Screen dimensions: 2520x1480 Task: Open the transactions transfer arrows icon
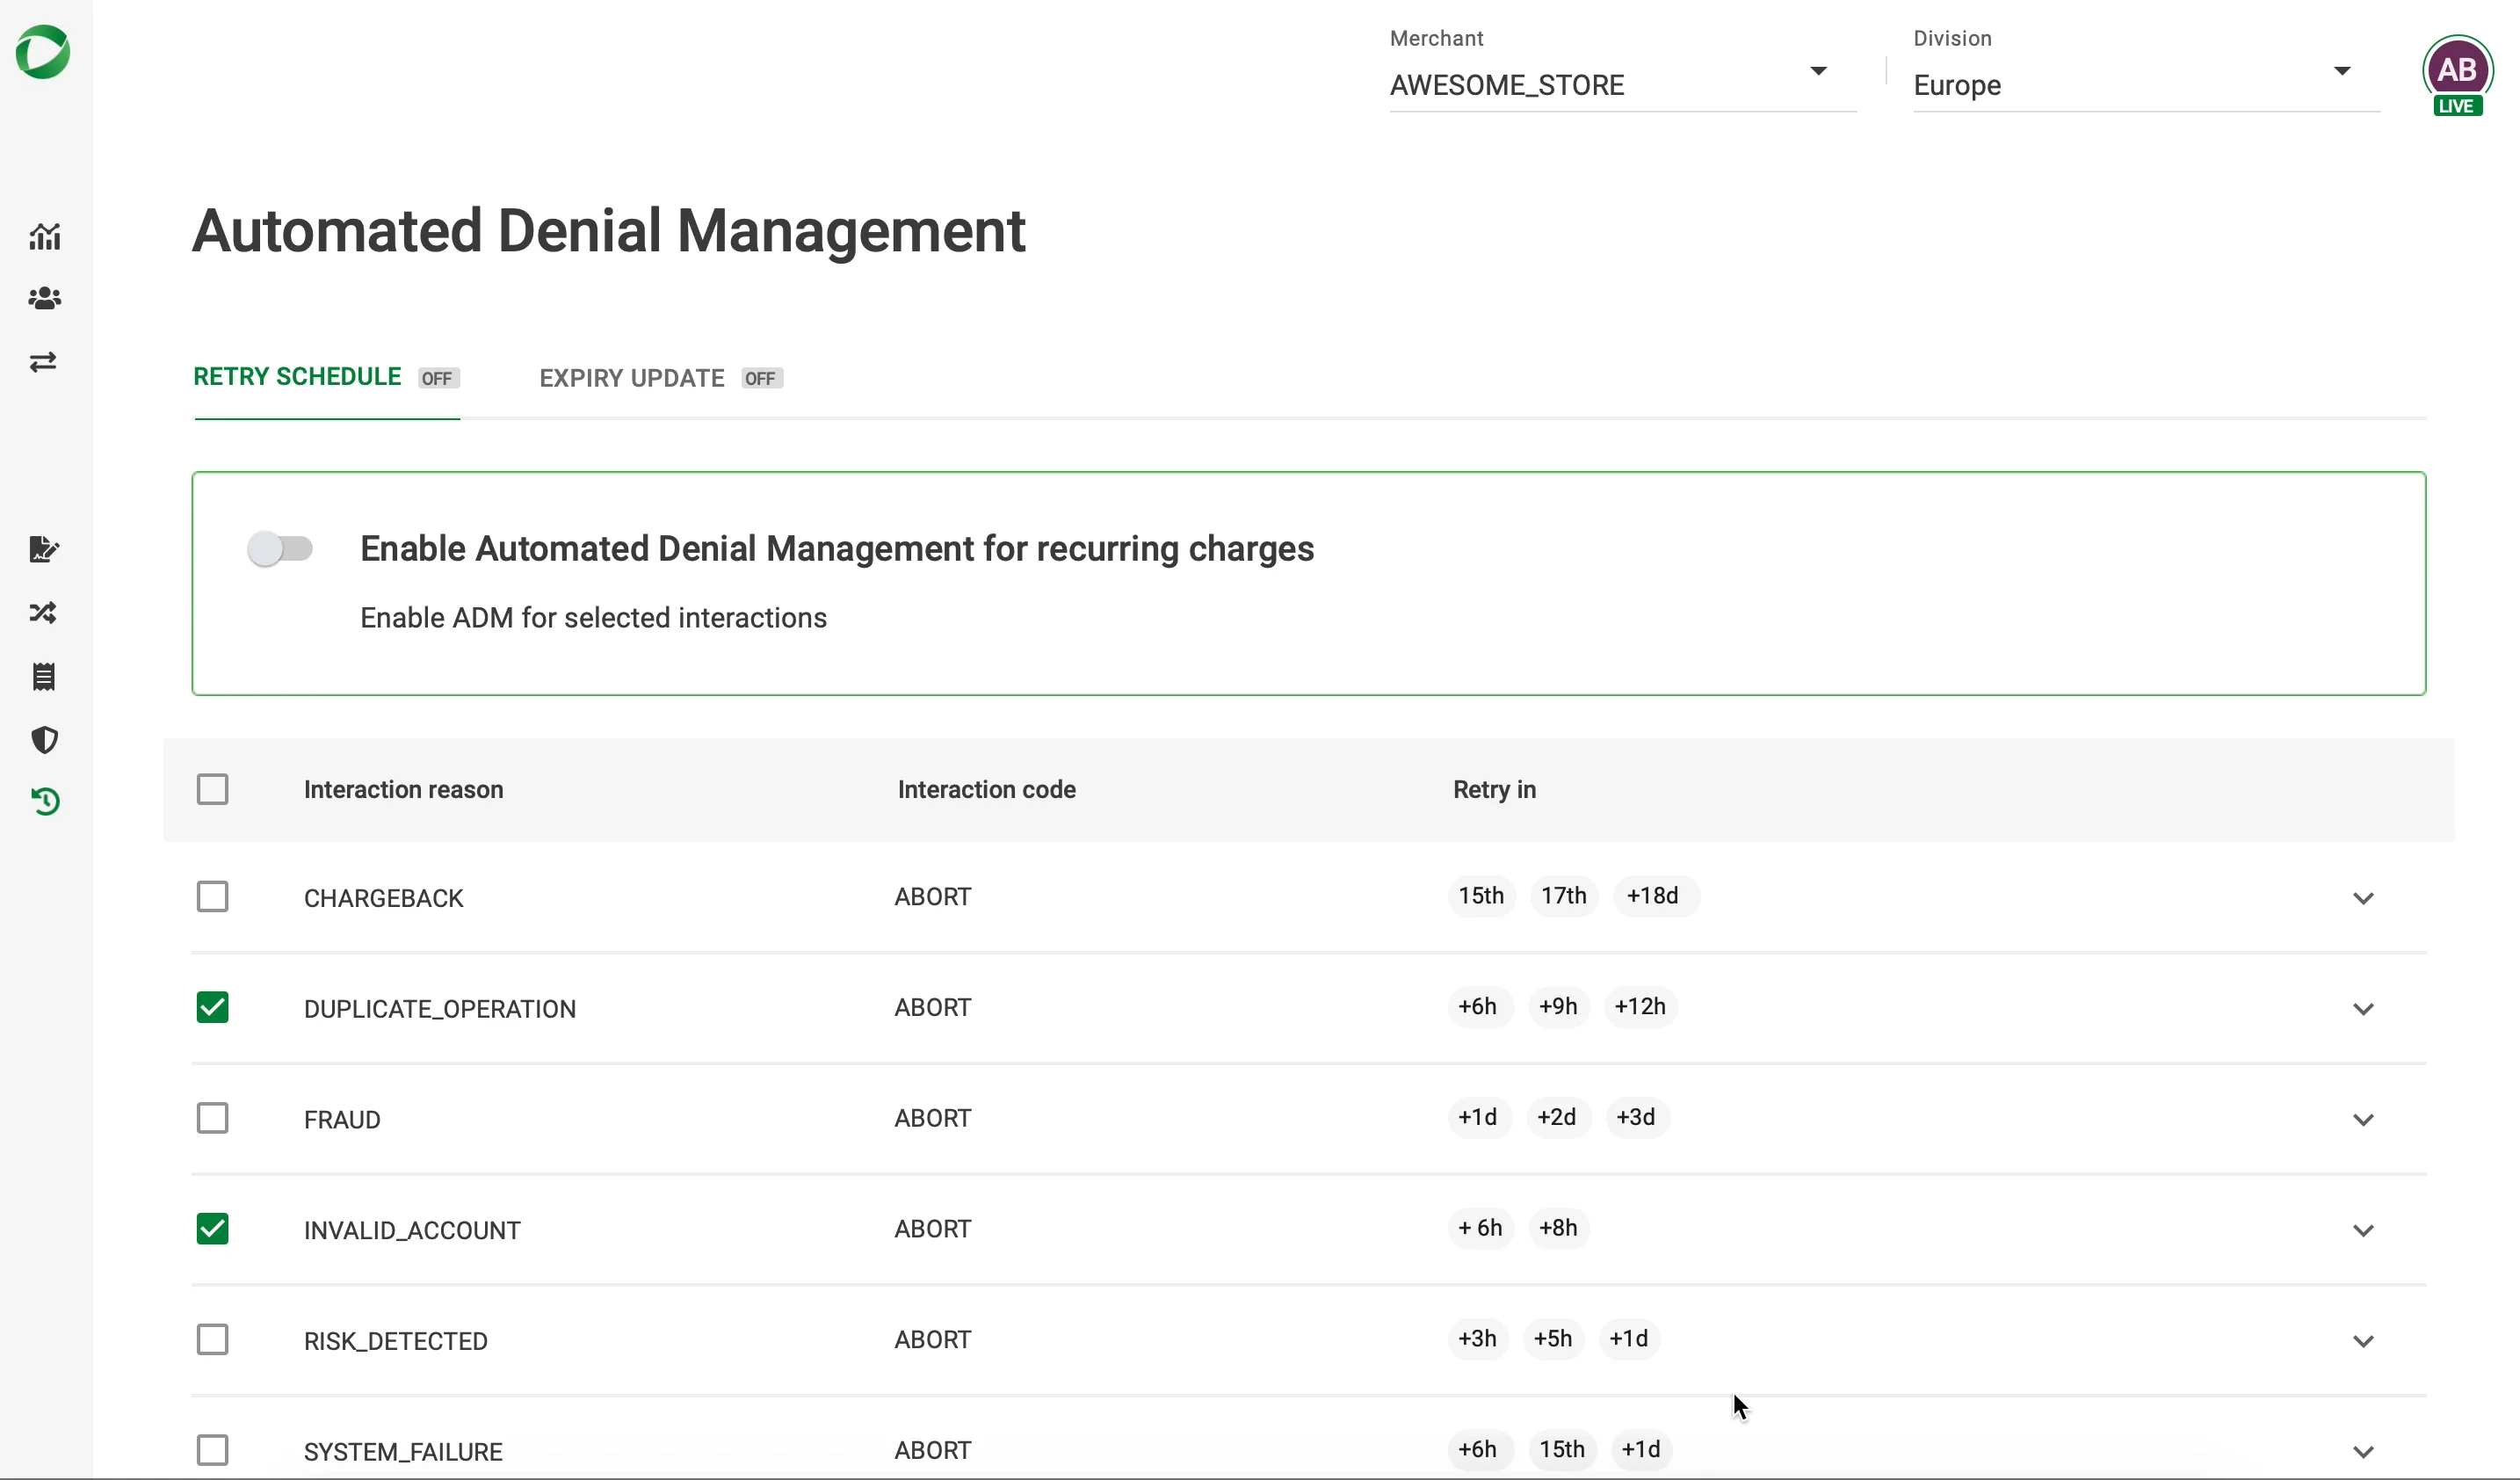coord(44,362)
